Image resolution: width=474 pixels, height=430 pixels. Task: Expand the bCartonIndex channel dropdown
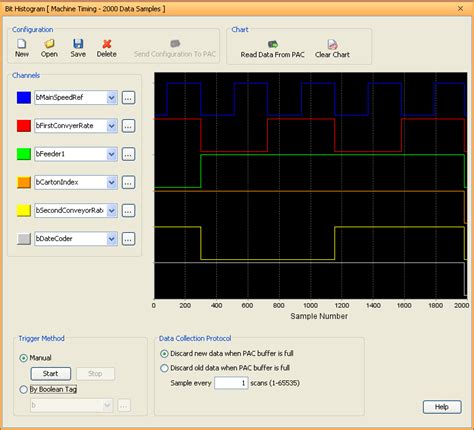(x=112, y=182)
